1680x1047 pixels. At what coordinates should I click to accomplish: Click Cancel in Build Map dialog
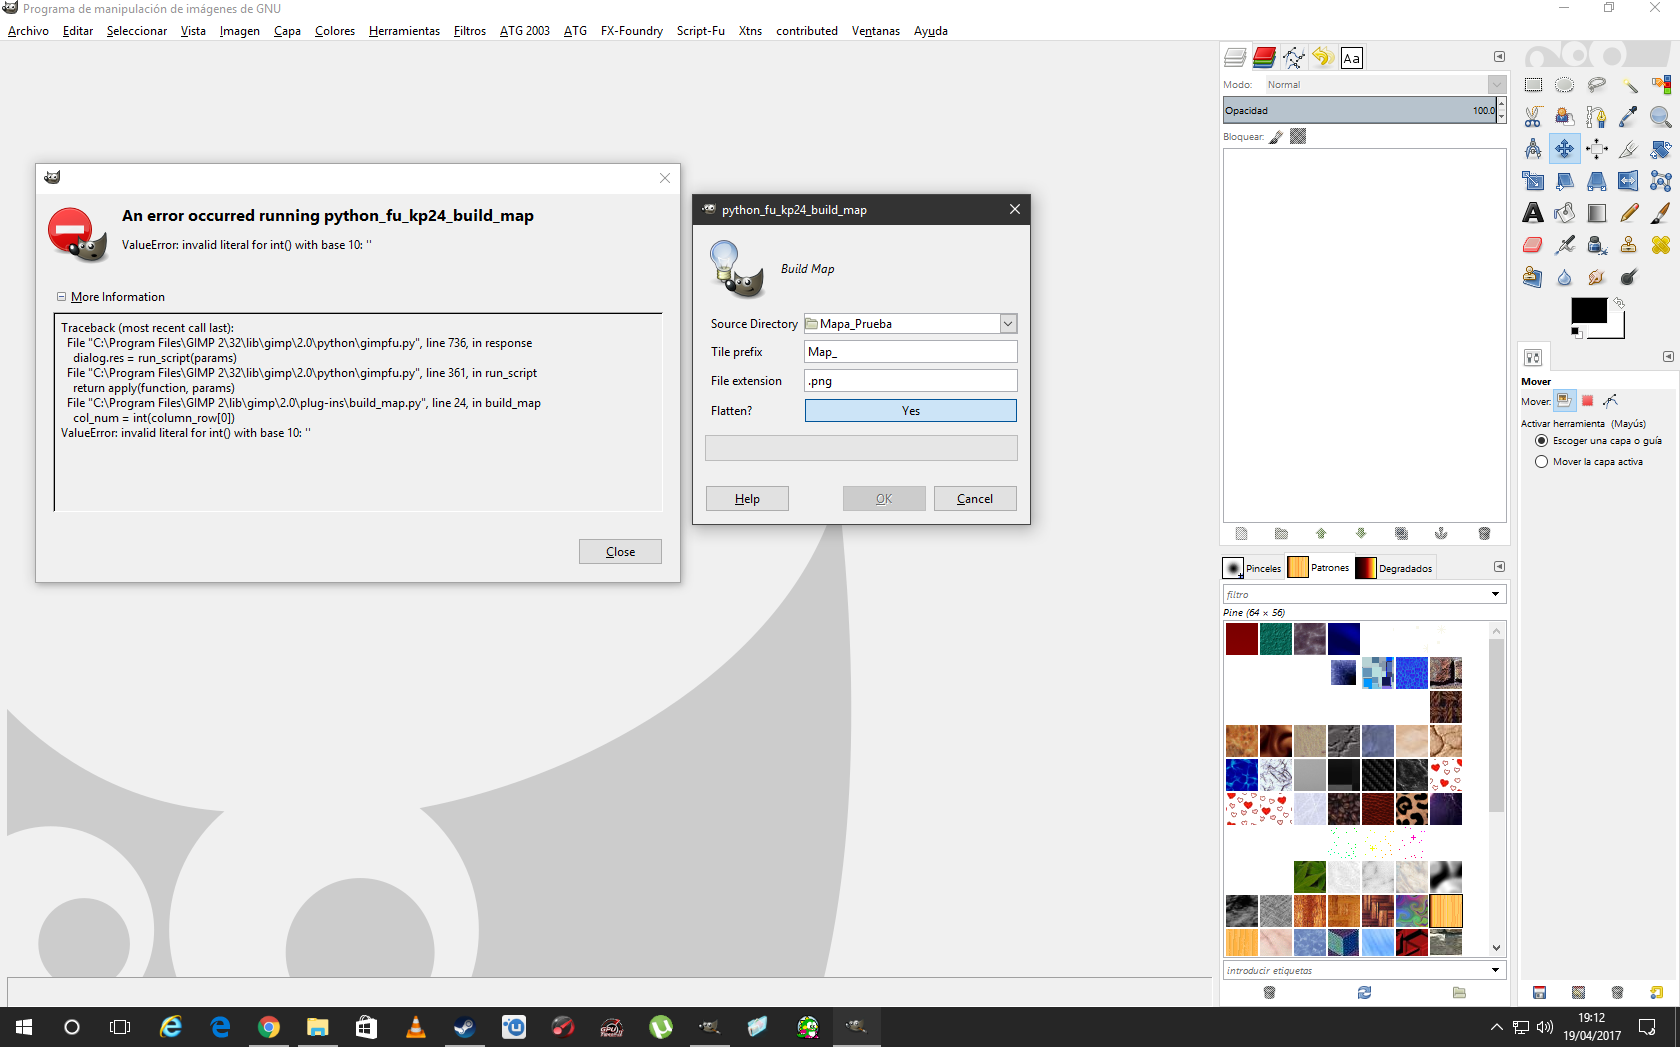[975, 499]
